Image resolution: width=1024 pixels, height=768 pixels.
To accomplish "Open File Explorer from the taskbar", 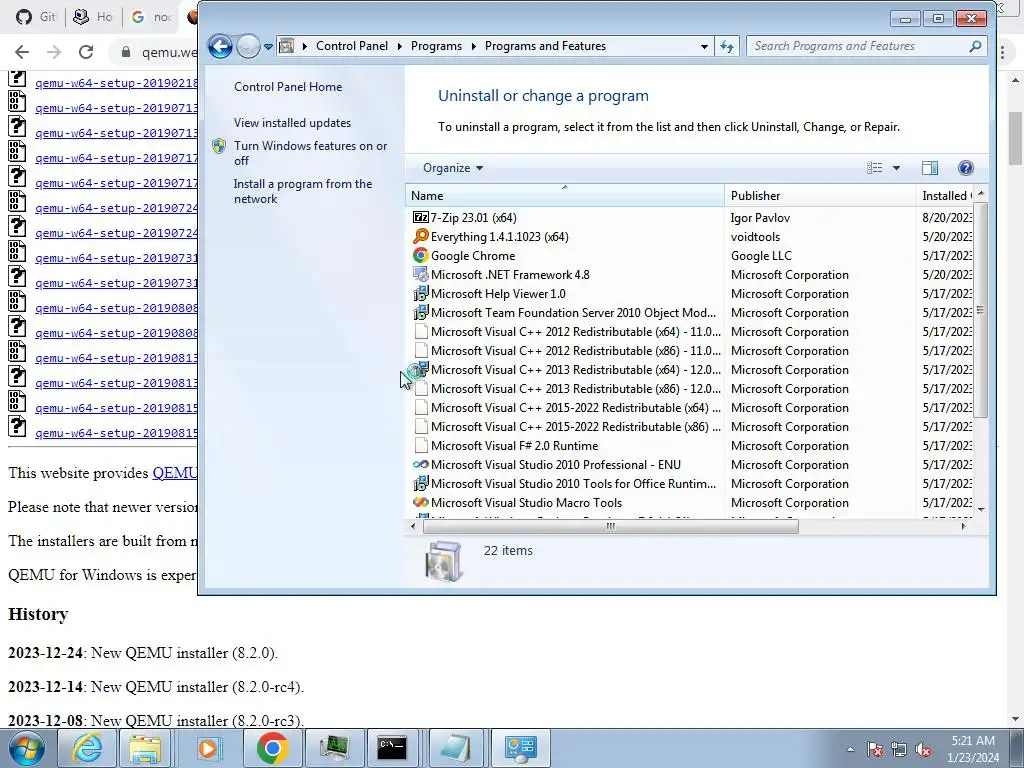I will [144, 748].
